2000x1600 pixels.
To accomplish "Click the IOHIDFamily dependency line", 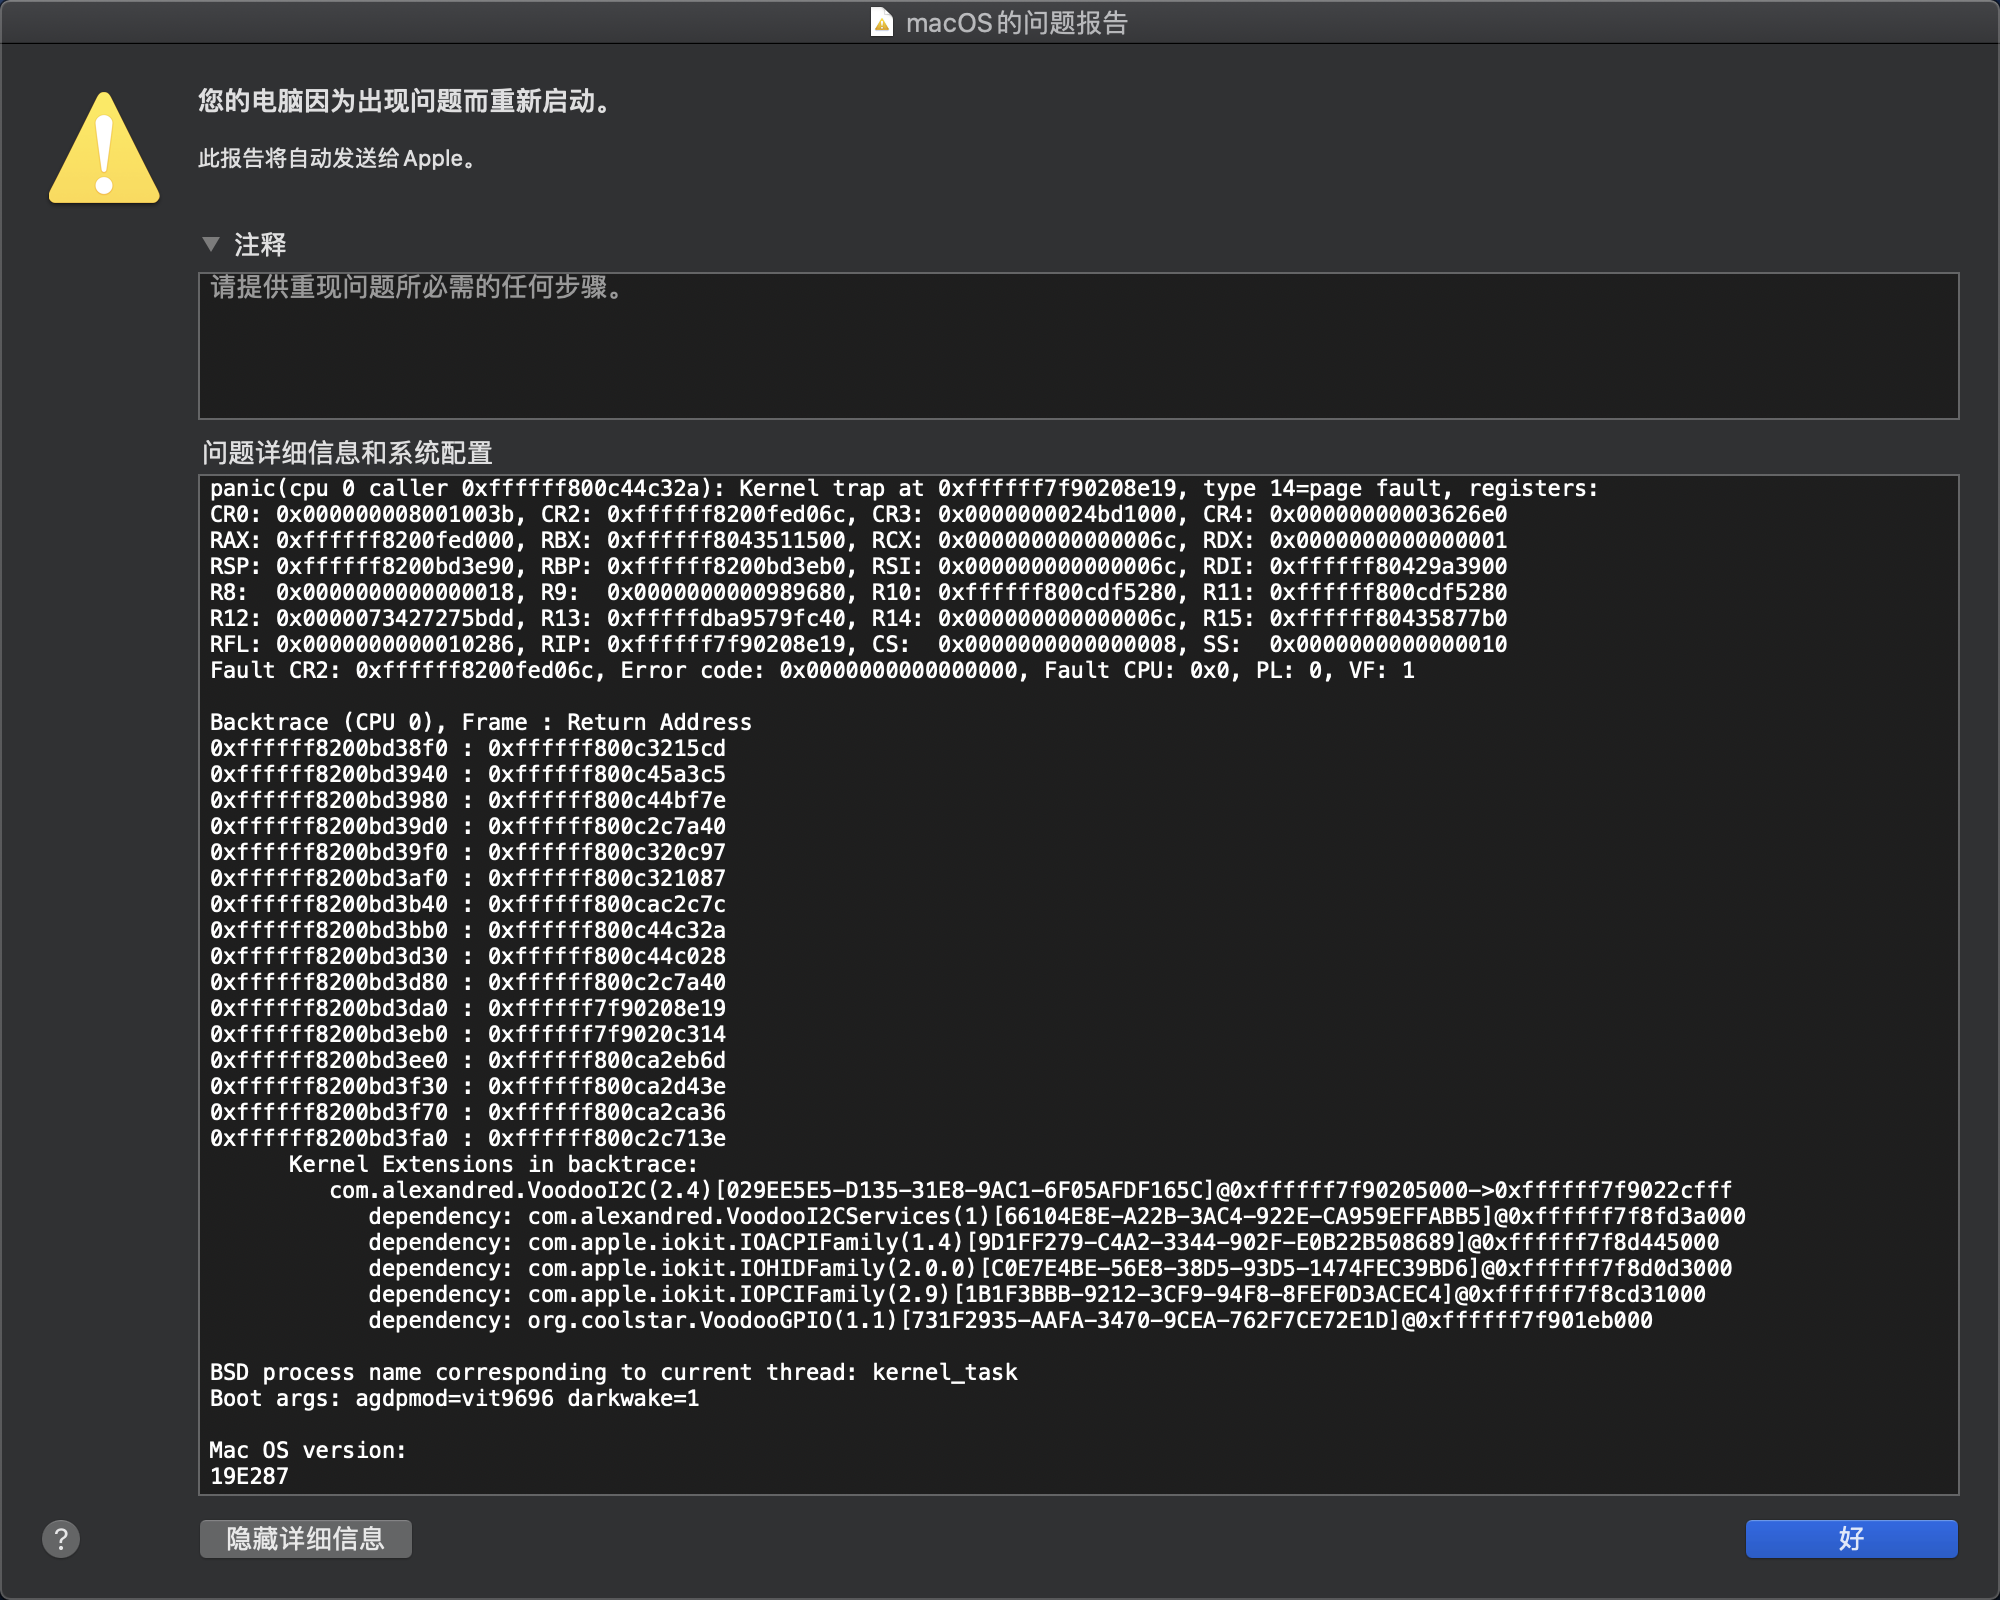I will 1050,1268.
